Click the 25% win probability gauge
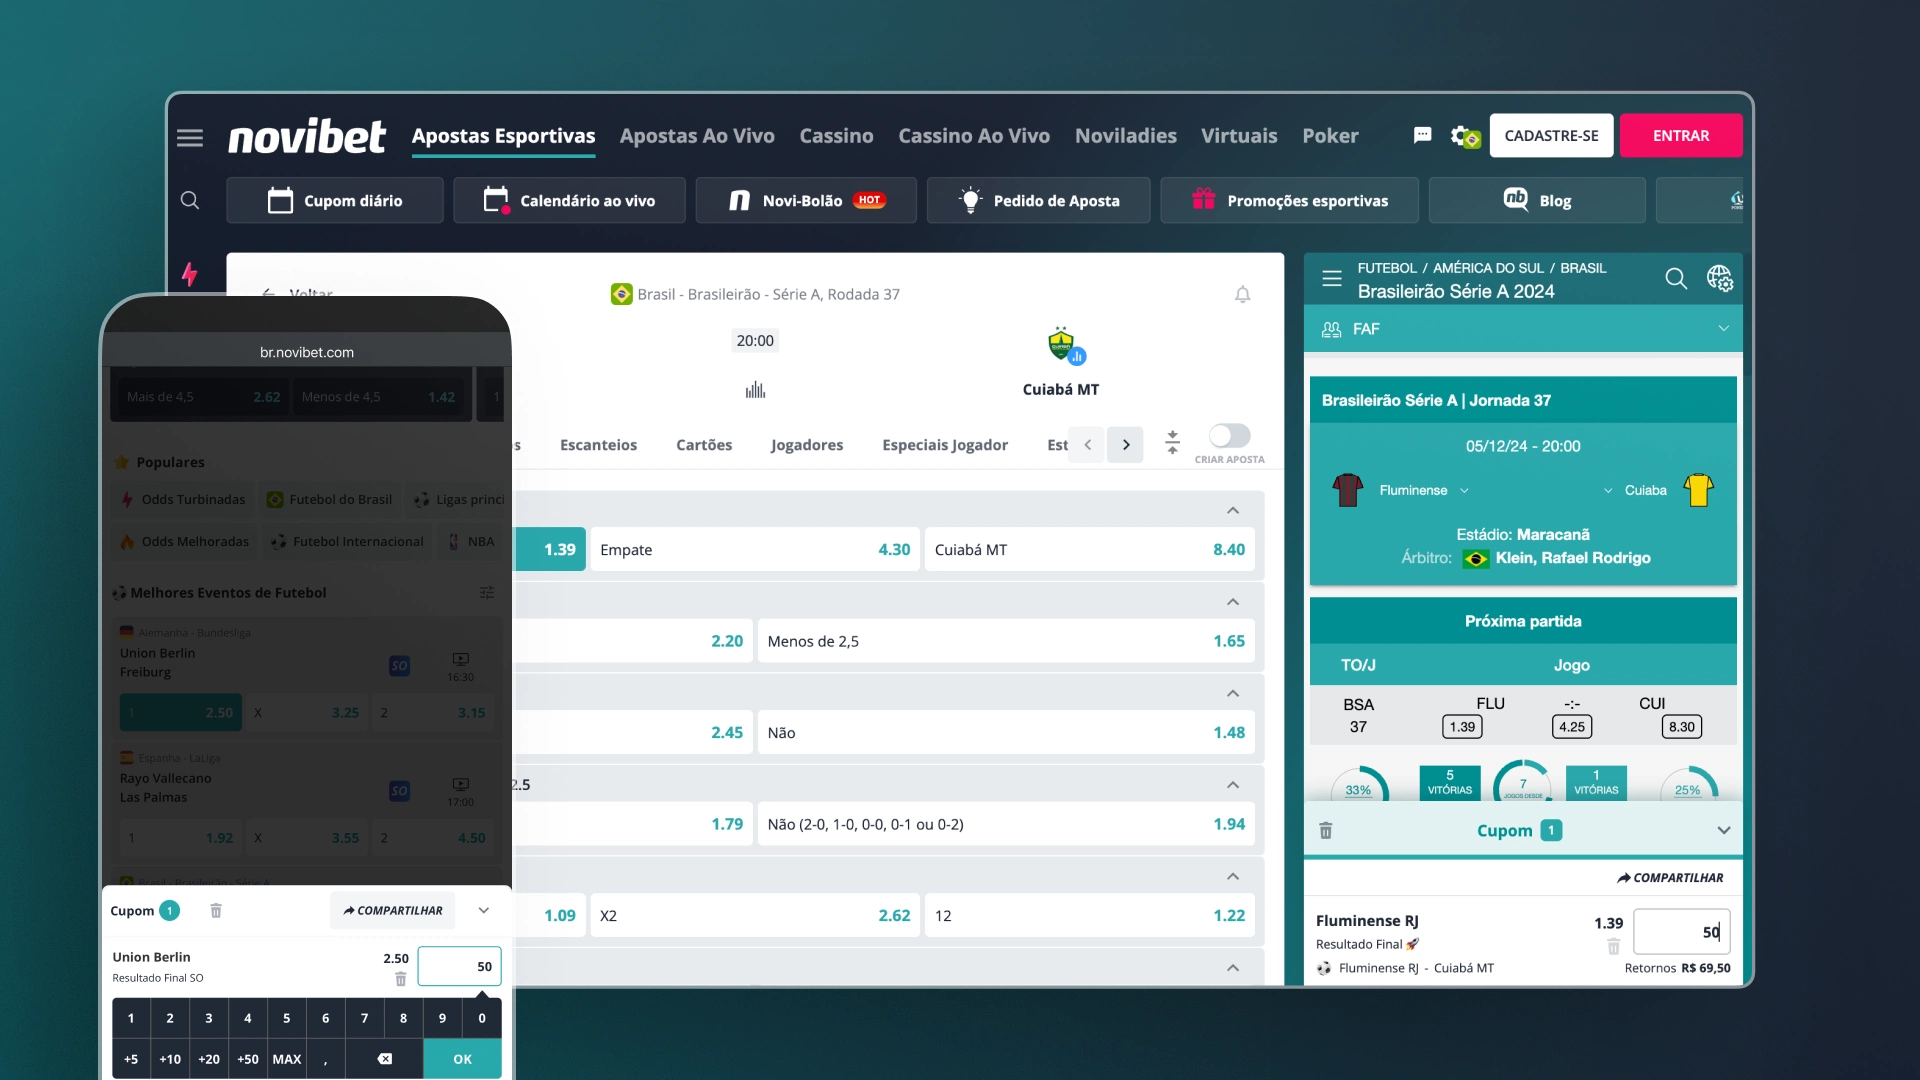Viewport: 1920px width, 1080px height. [1688, 786]
